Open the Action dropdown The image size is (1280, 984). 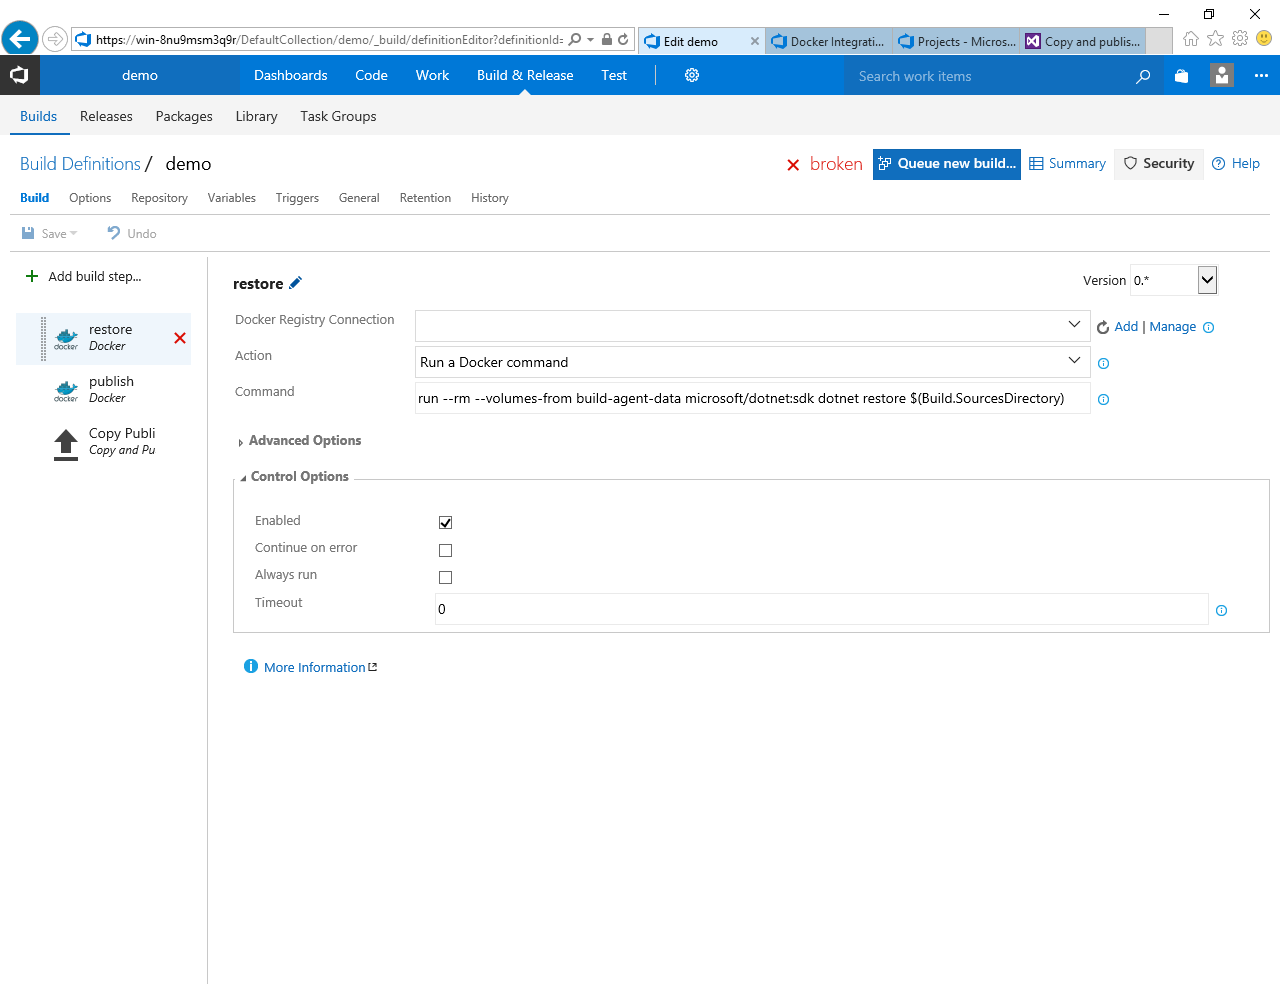coord(752,362)
